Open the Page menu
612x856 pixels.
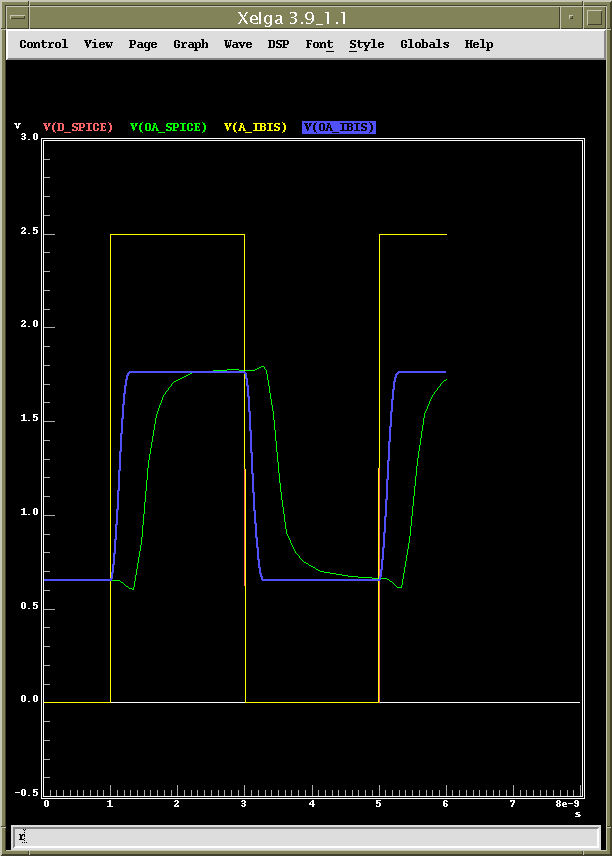point(143,44)
